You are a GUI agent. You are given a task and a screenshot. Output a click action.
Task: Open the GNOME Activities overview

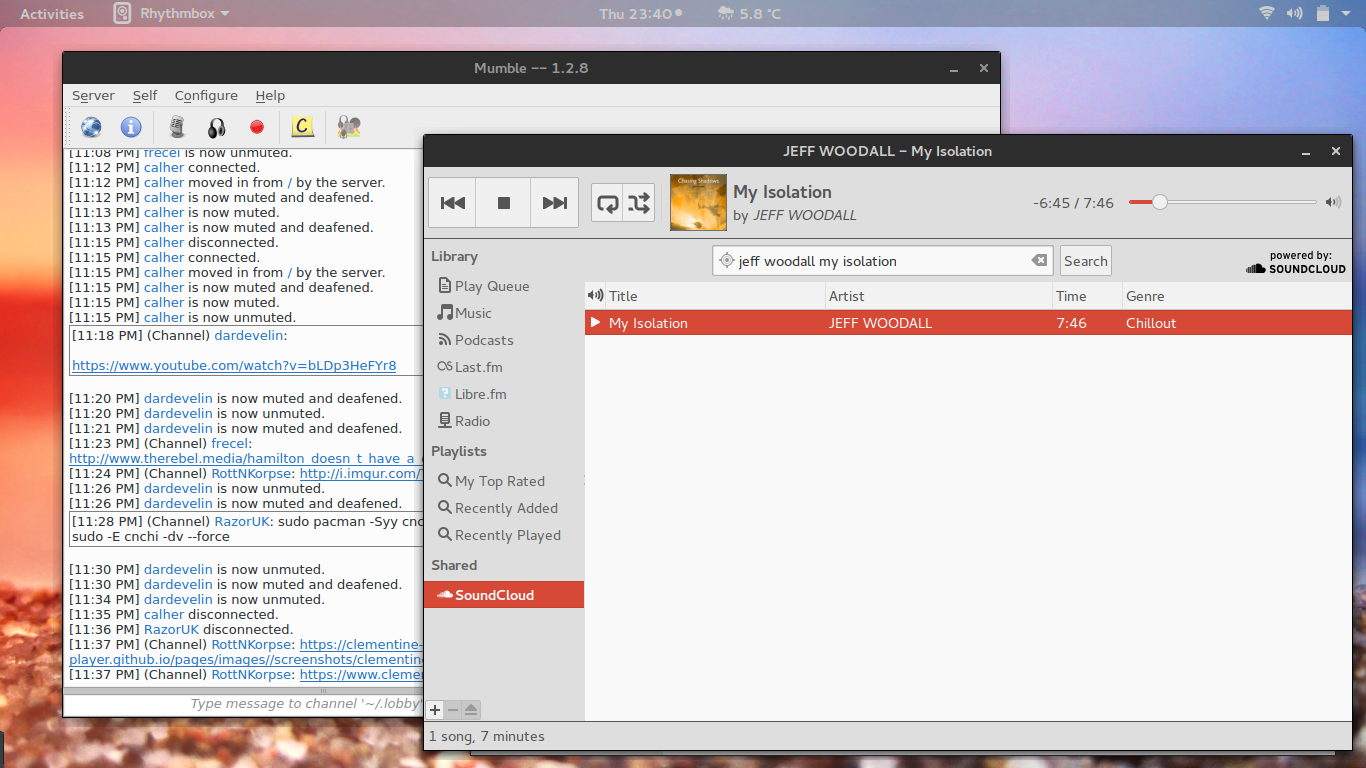coord(52,13)
